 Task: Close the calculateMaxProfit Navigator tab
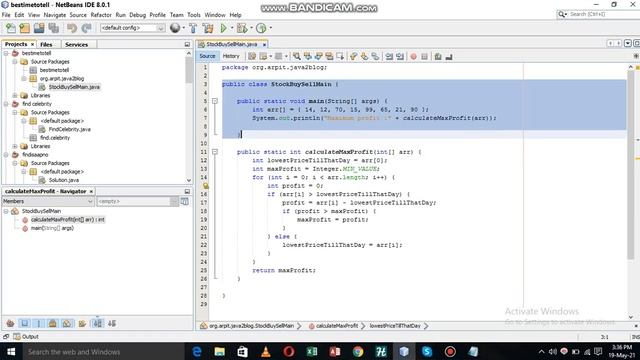(x=91, y=191)
